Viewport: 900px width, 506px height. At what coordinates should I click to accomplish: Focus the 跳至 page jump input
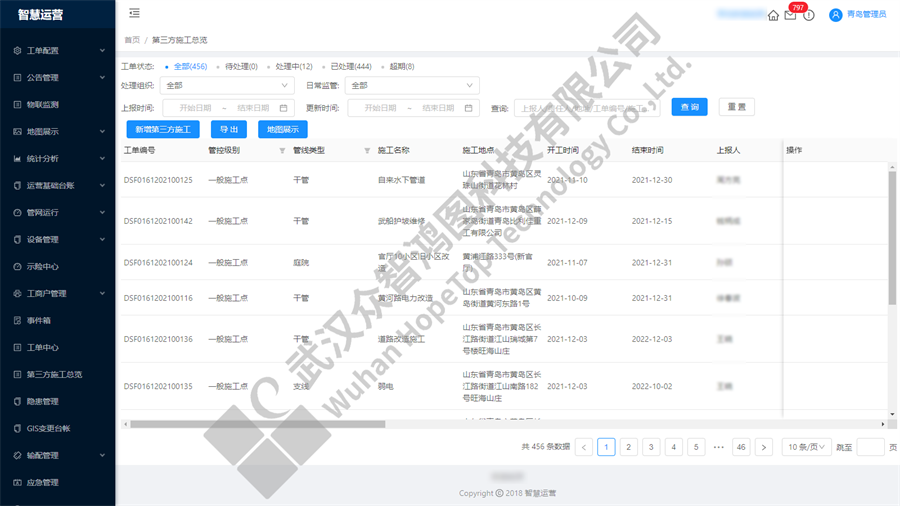click(870, 447)
